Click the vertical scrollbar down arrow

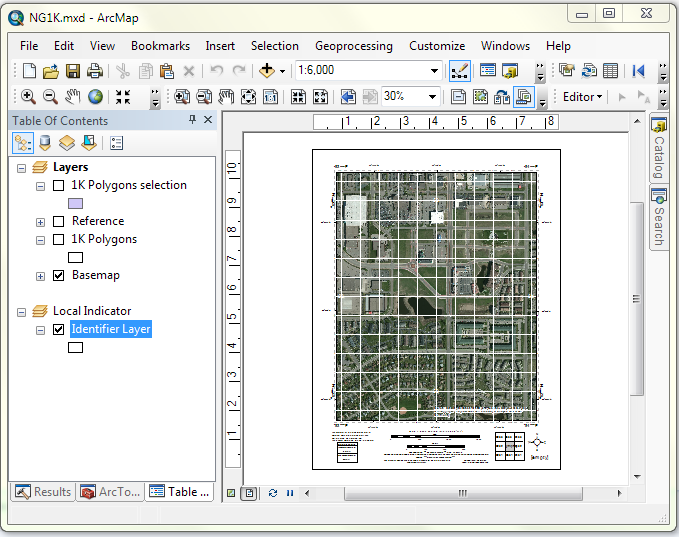[637, 477]
